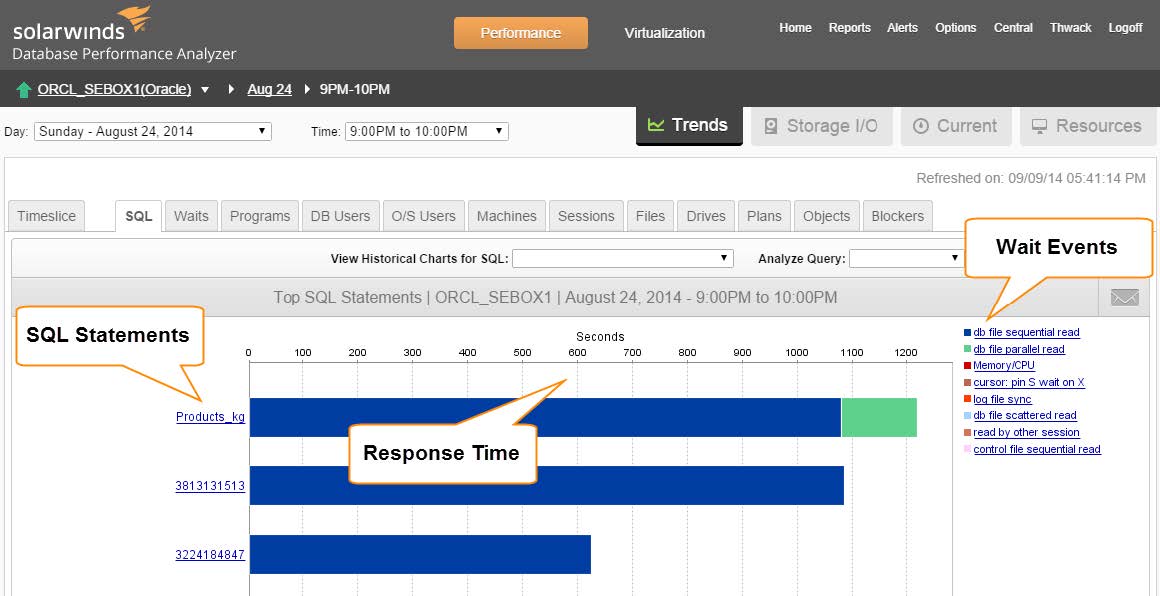Open Alerts in the top menu

tap(902, 28)
